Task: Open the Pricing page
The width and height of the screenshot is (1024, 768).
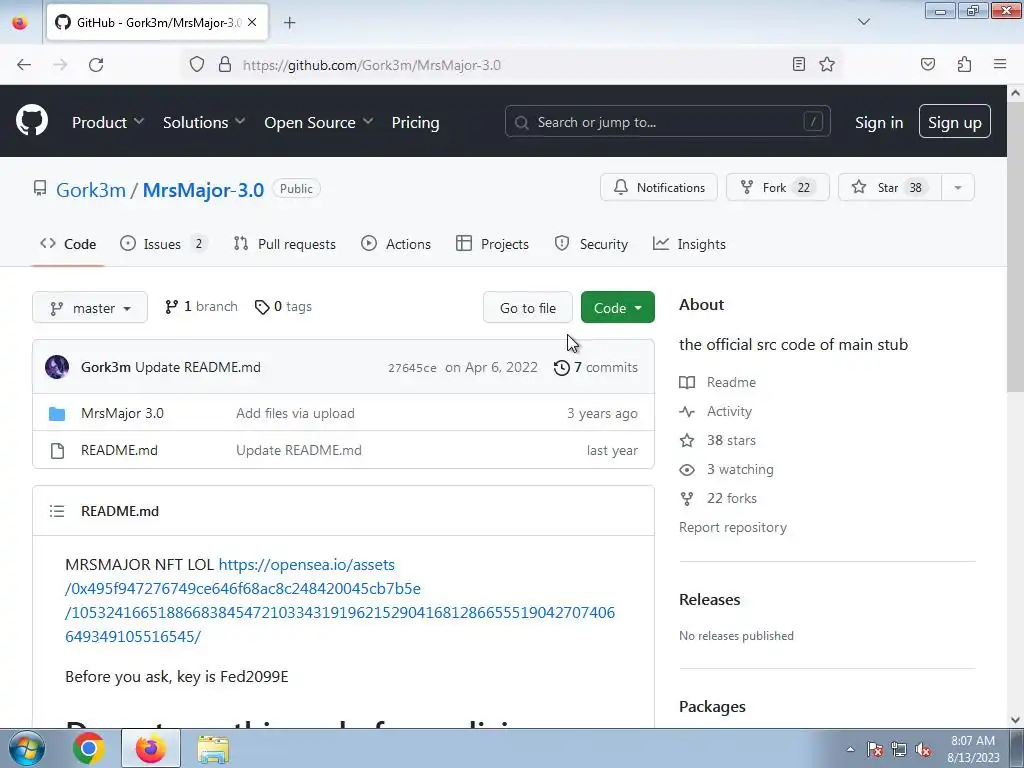Action: [x=415, y=122]
